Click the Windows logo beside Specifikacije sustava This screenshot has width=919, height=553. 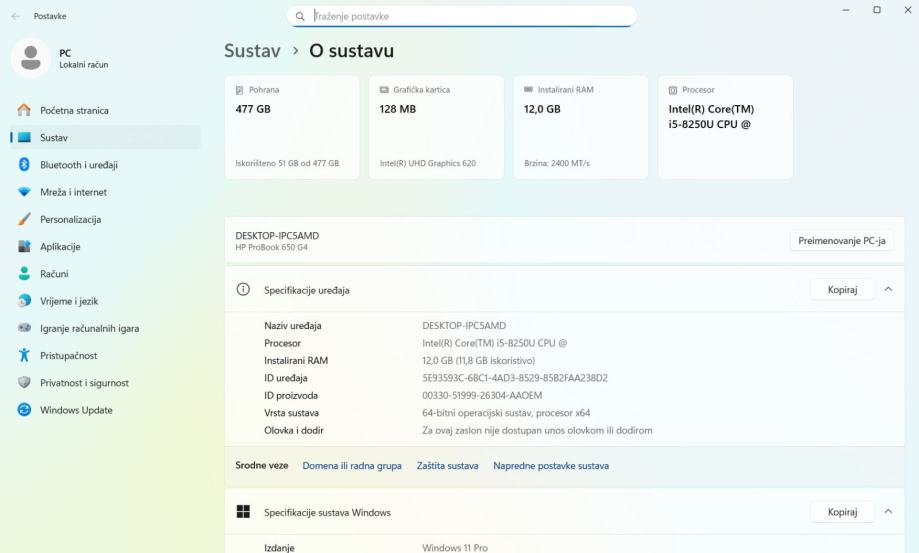243,512
